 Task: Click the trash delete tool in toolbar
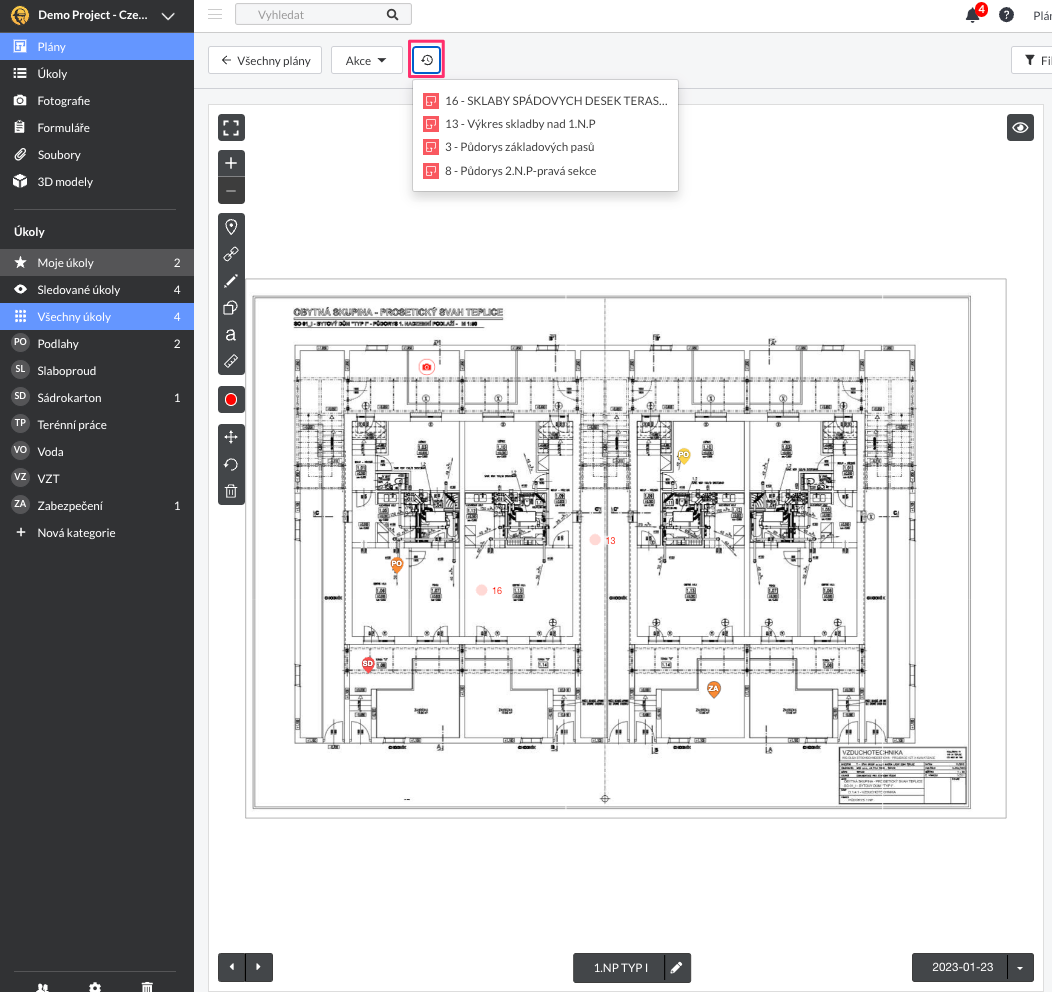pyautogui.click(x=231, y=491)
